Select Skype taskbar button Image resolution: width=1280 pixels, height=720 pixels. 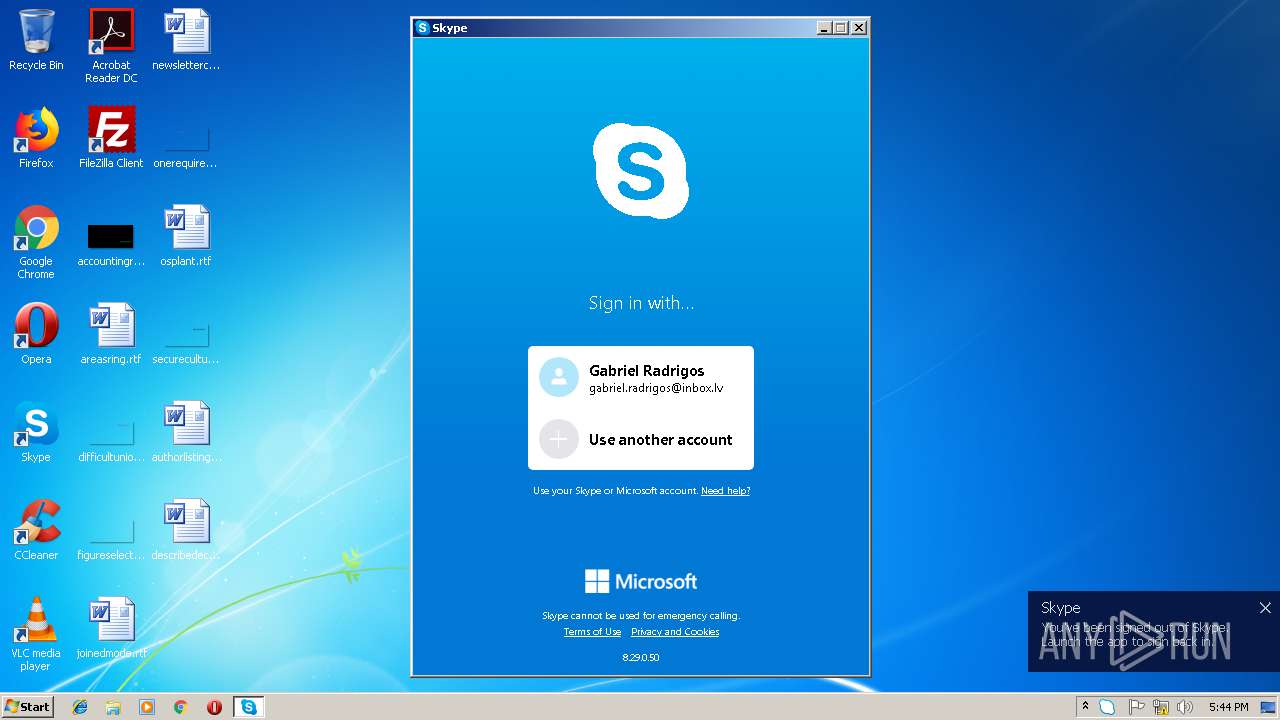(248, 707)
